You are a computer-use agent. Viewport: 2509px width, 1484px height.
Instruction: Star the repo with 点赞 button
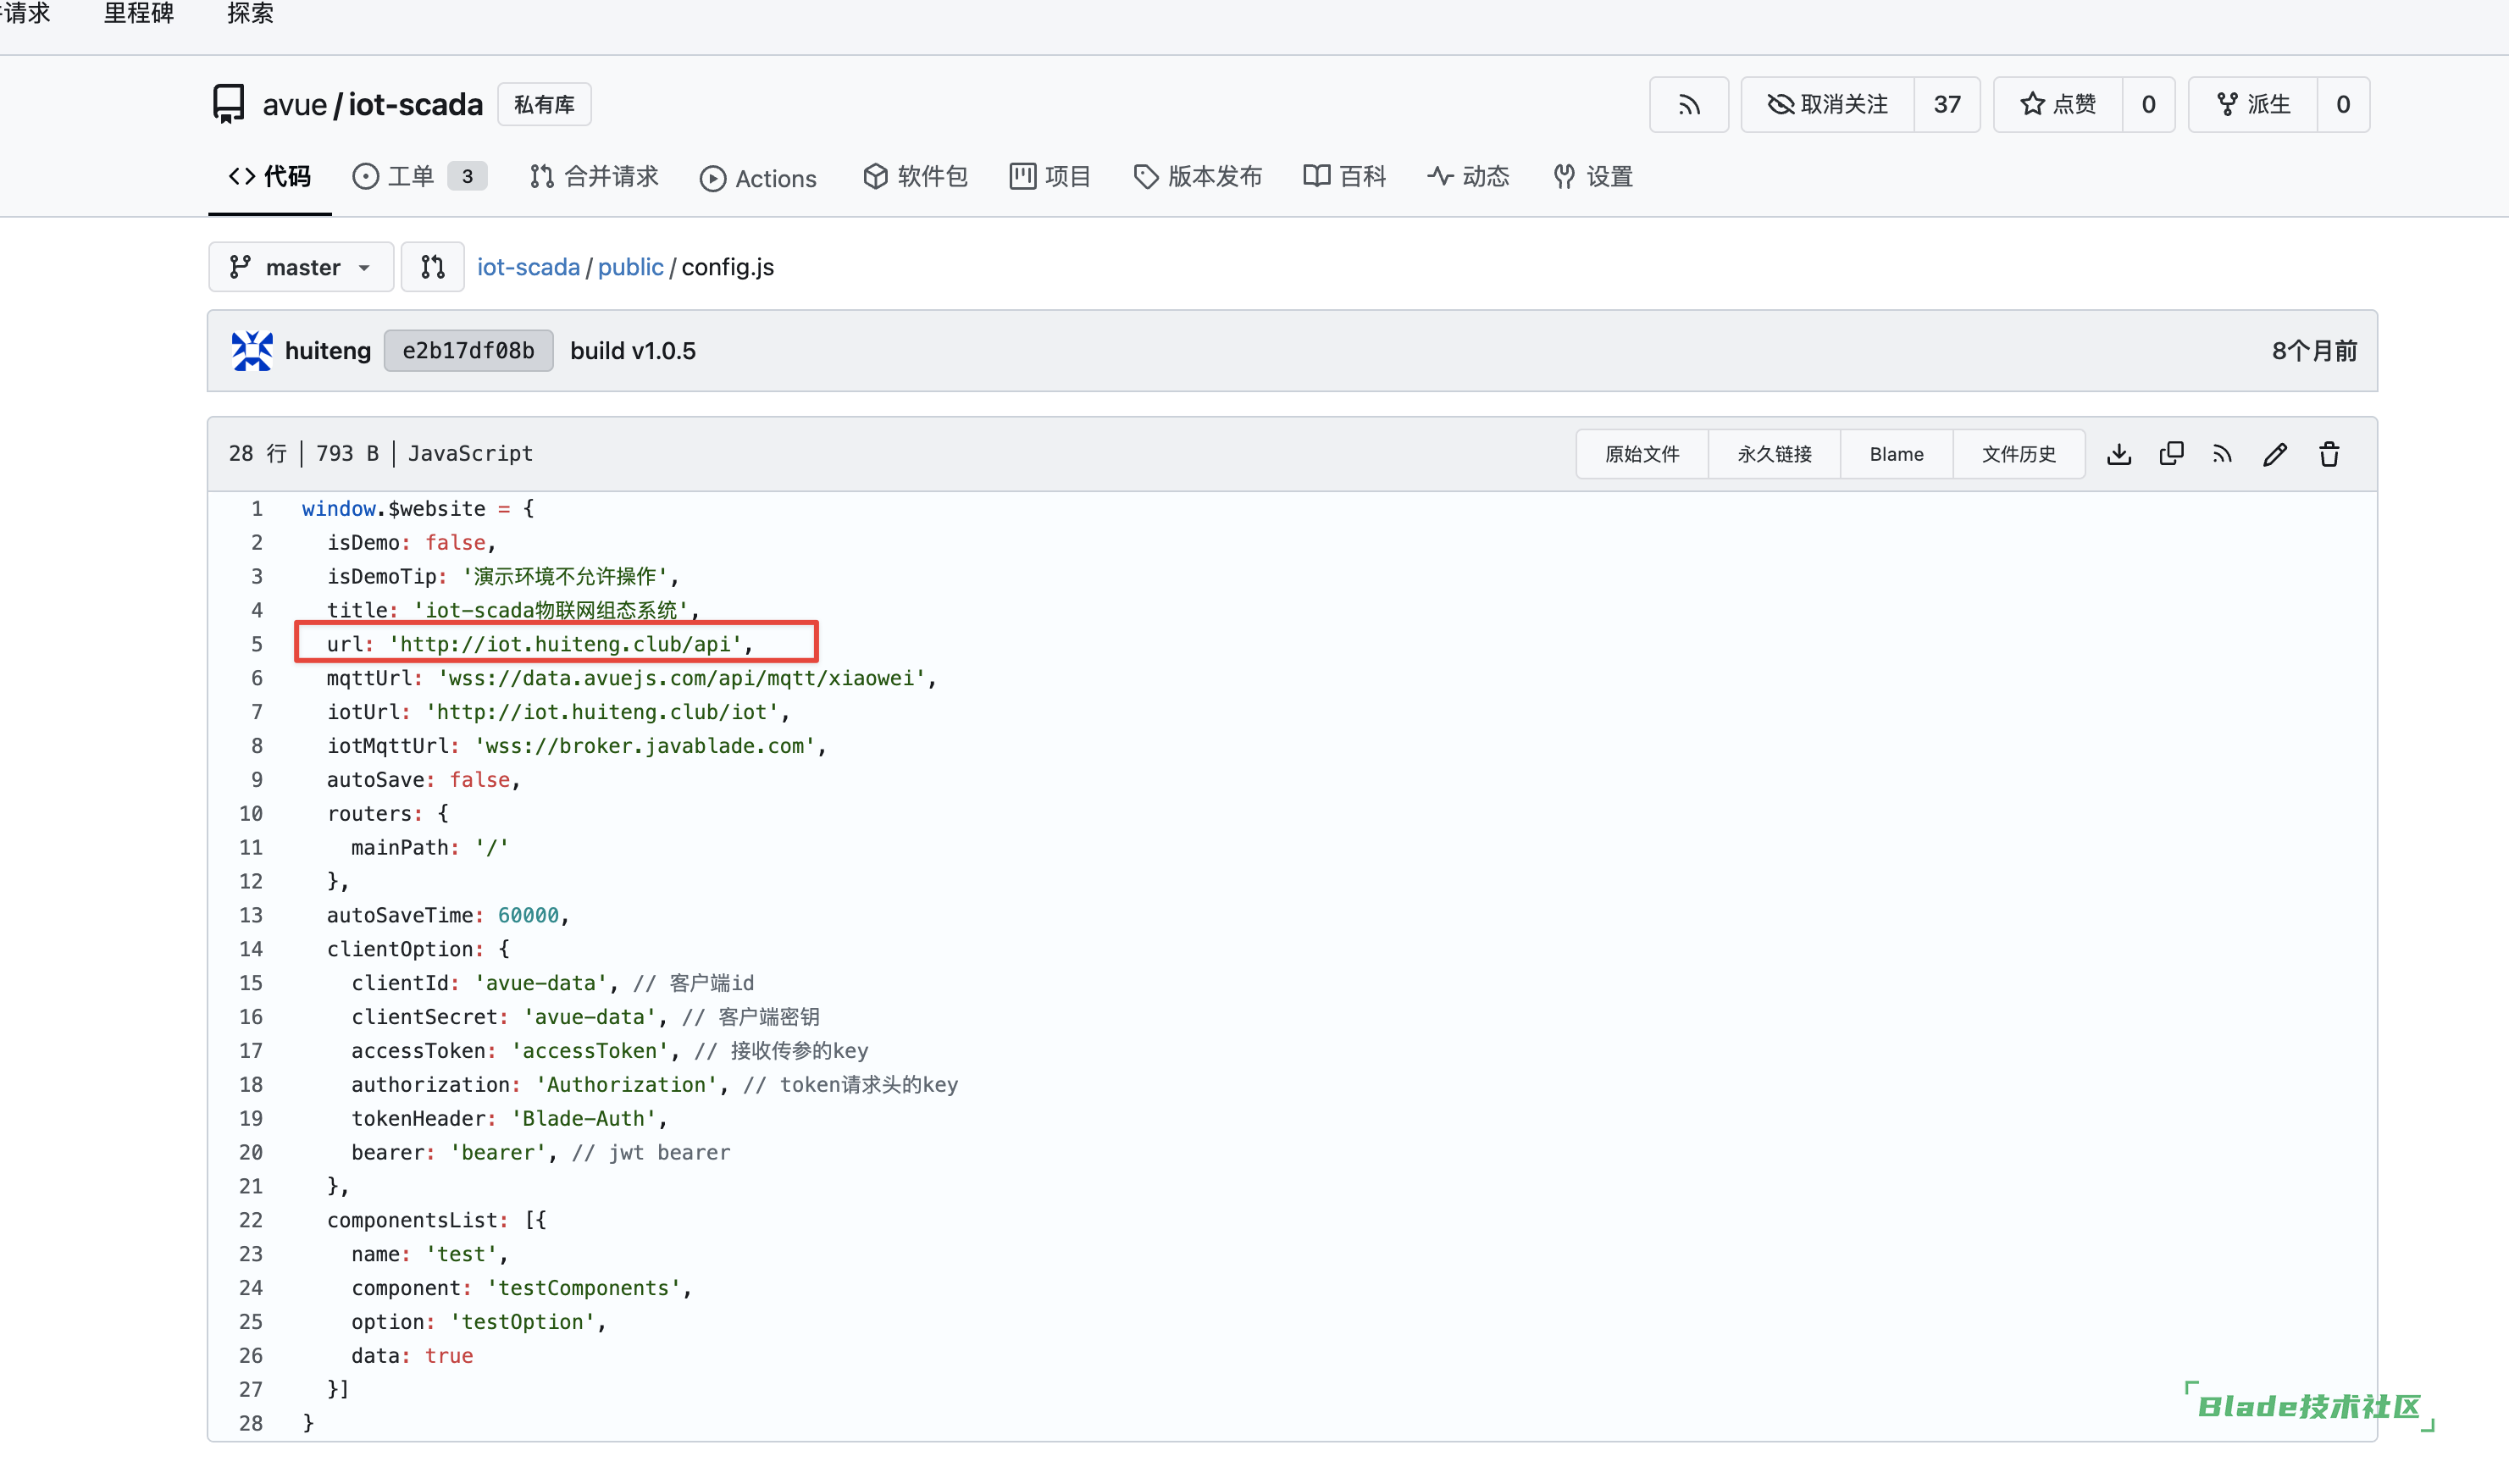(x=2058, y=105)
